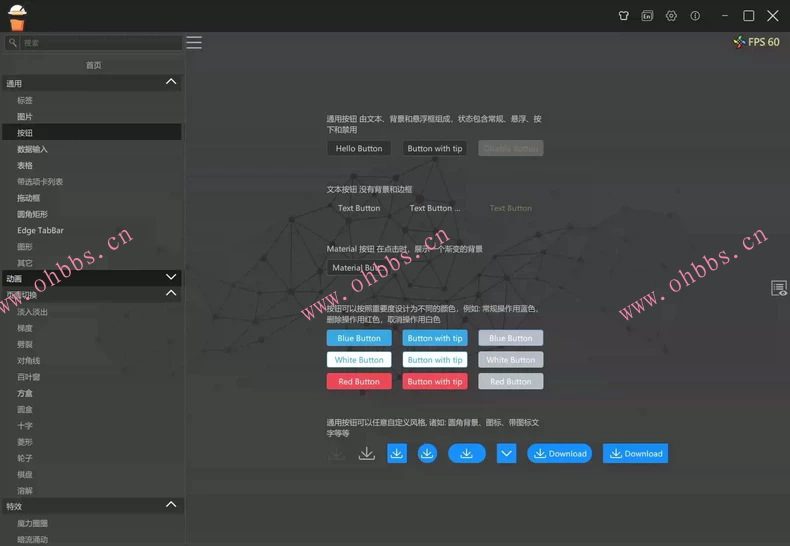Click the greyed-out disabled Red Button

tap(510, 381)
